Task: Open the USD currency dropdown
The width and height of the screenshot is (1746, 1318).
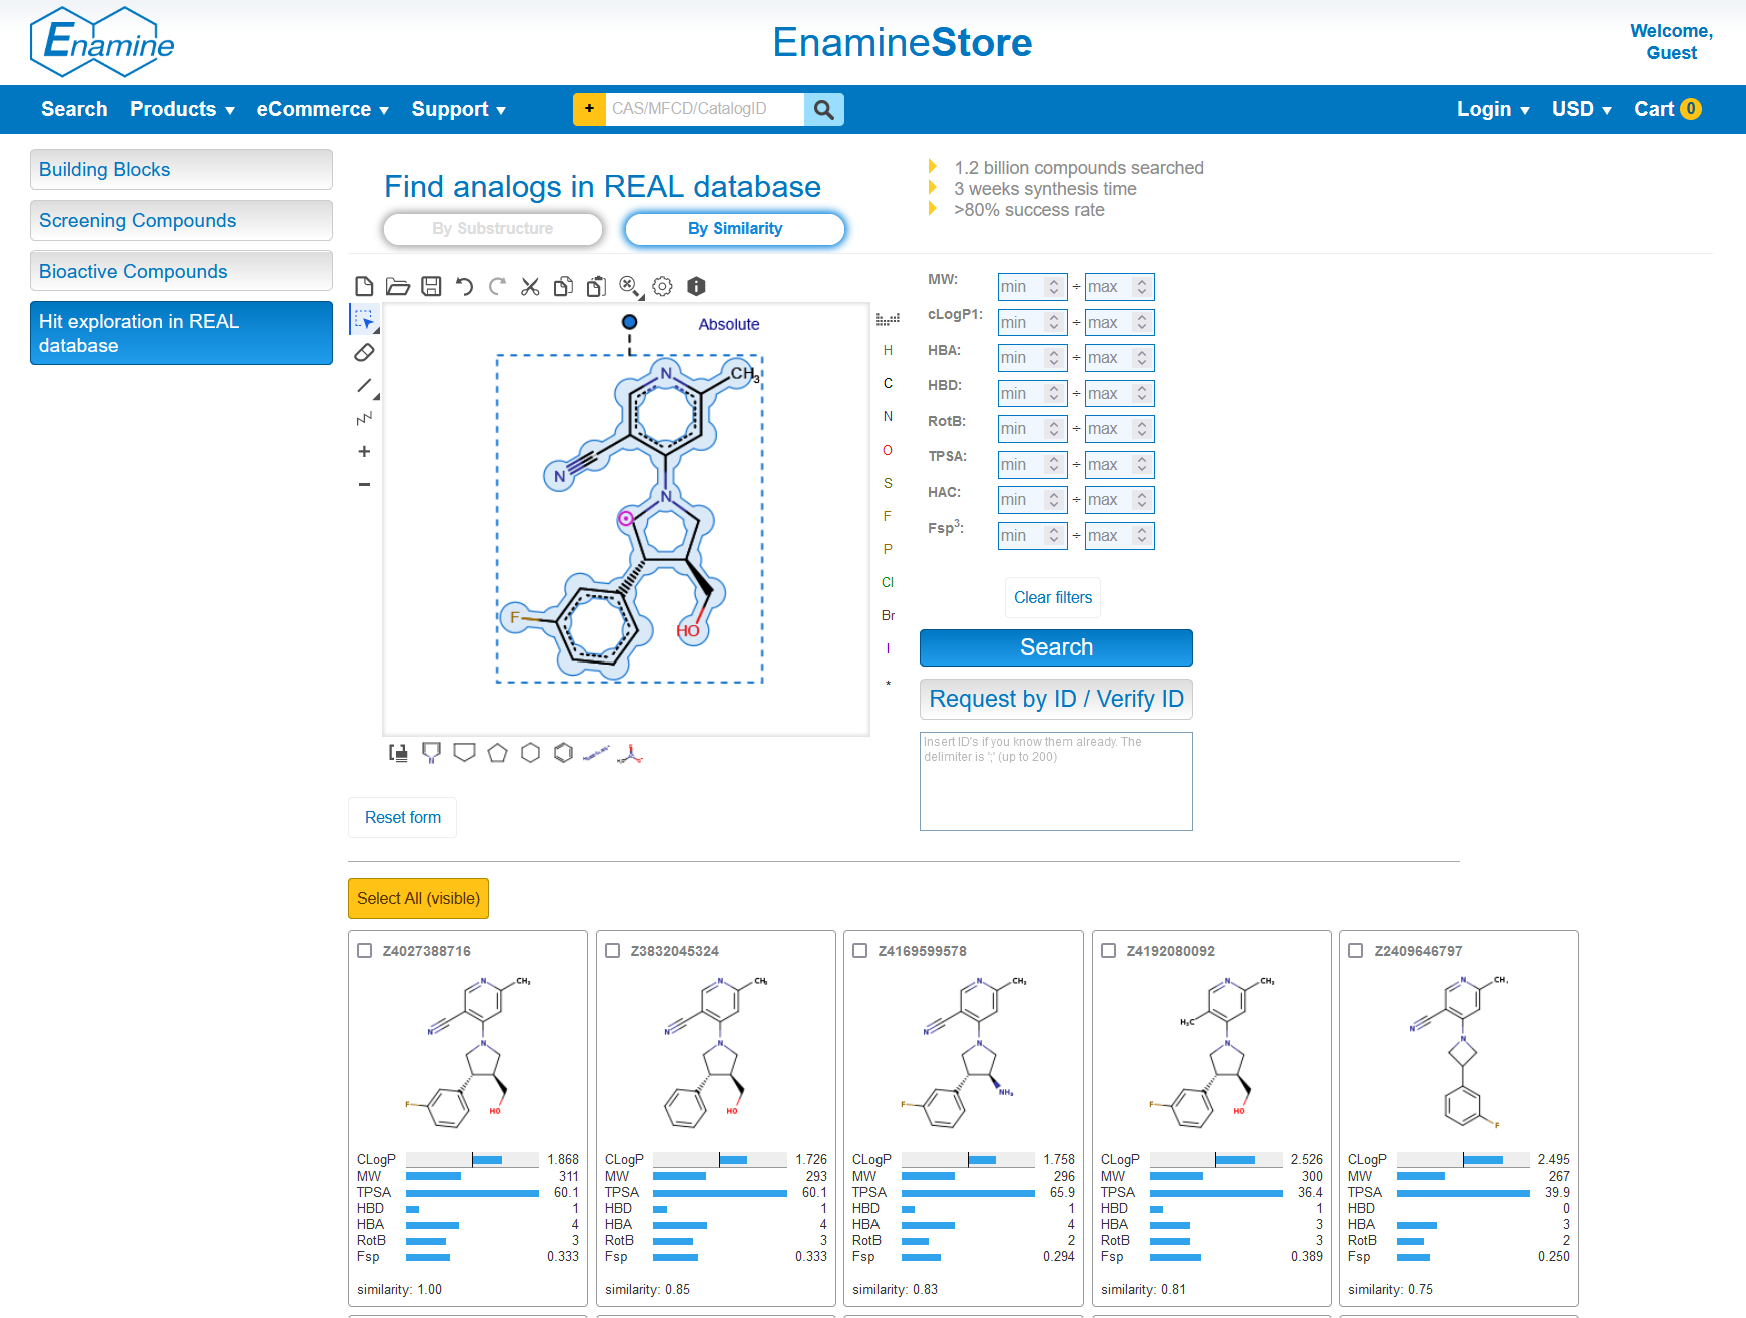Action: tap(1581, 109)
